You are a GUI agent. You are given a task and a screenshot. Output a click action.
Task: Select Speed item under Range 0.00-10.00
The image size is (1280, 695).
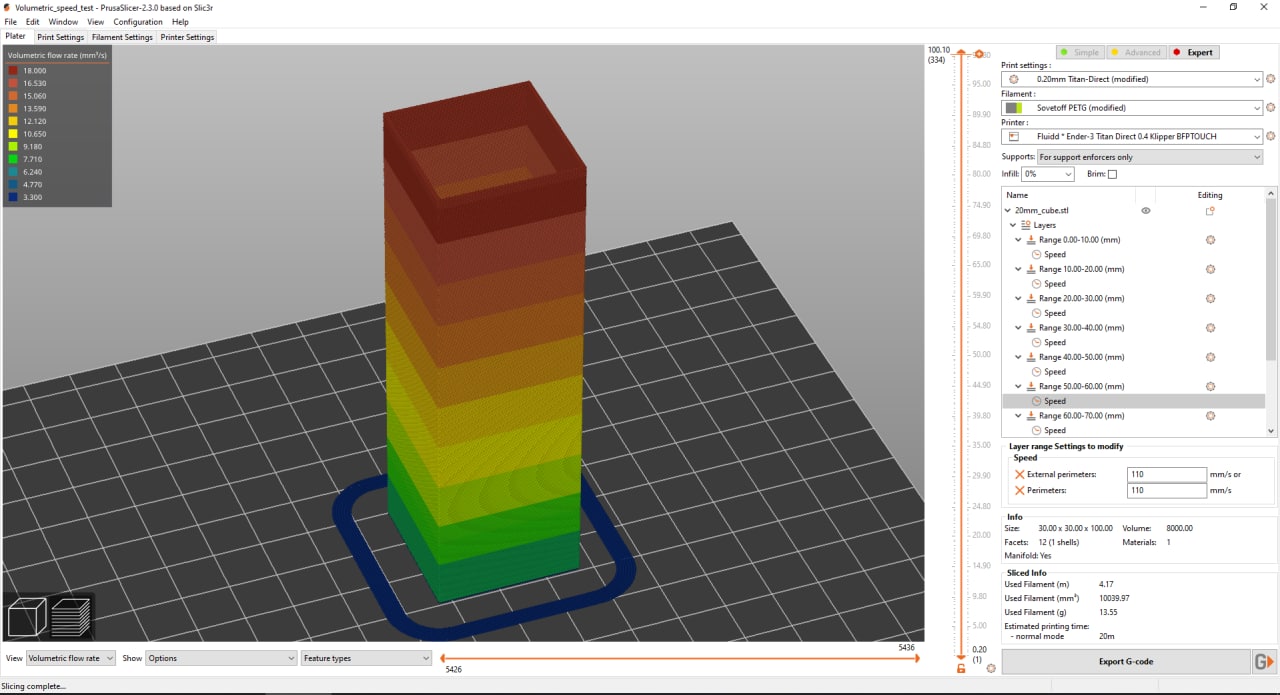click(x=1055, y=254)
